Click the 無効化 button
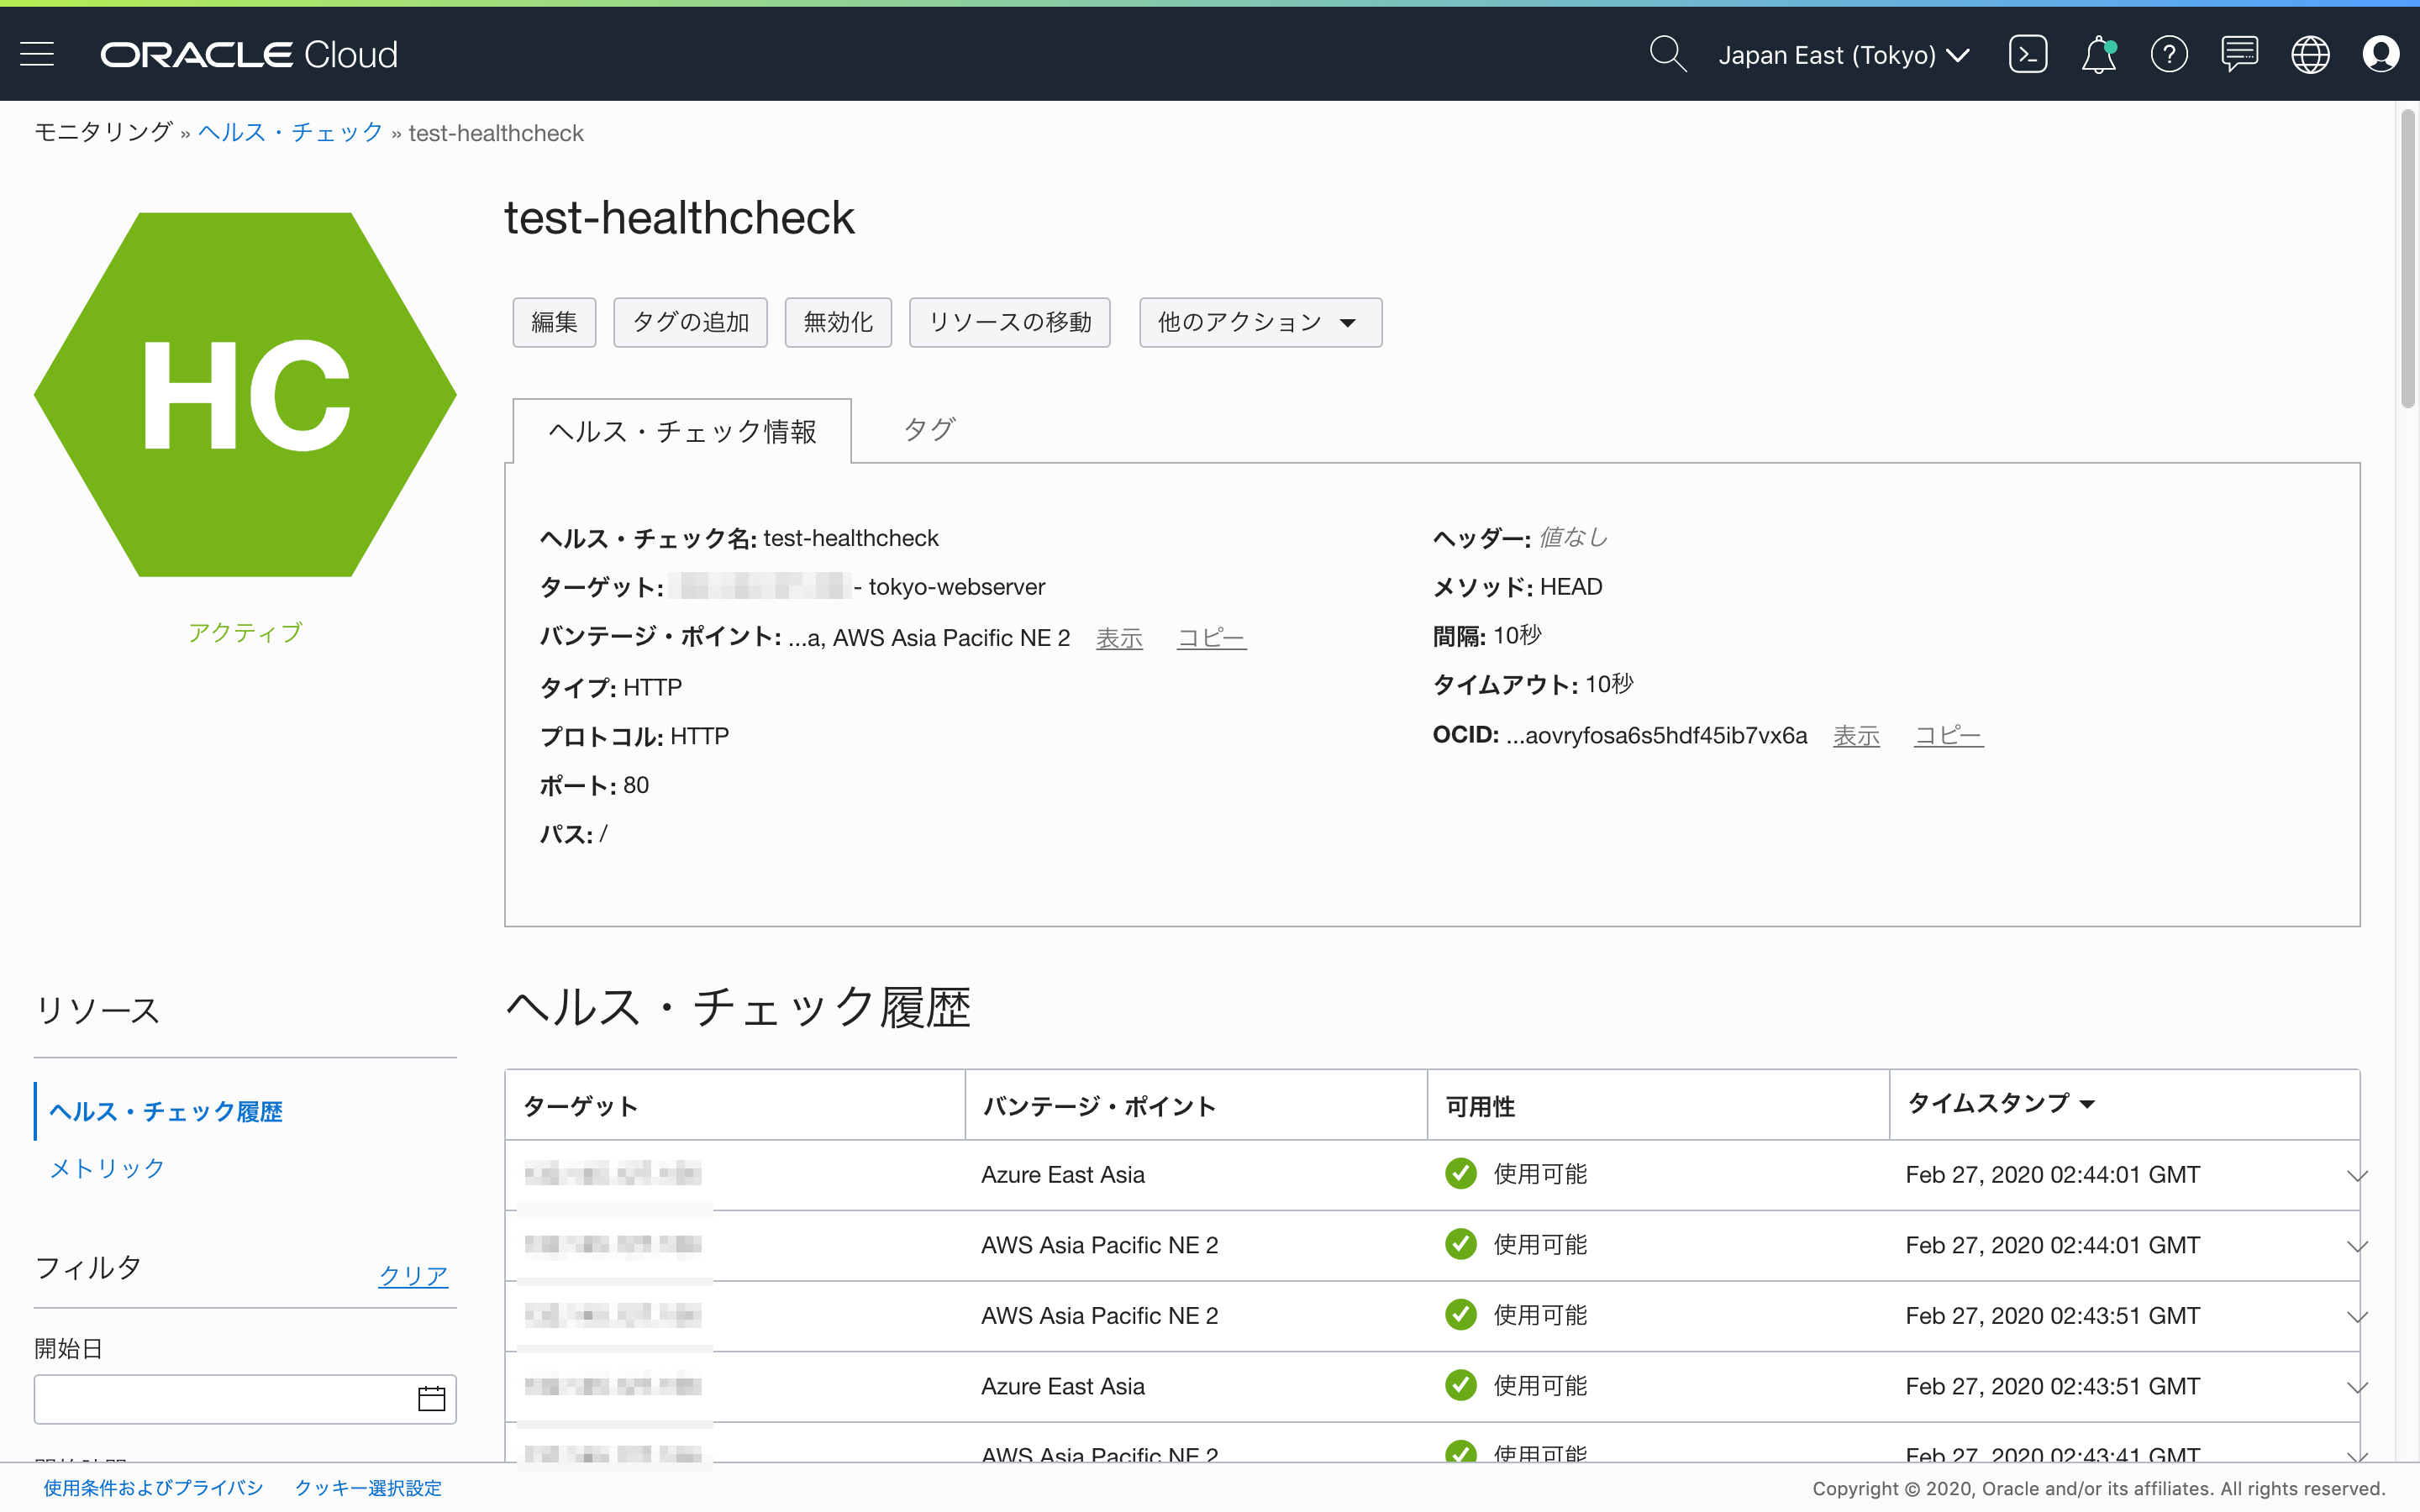This screenshot has height=1512, width=2420. [838, 322]
